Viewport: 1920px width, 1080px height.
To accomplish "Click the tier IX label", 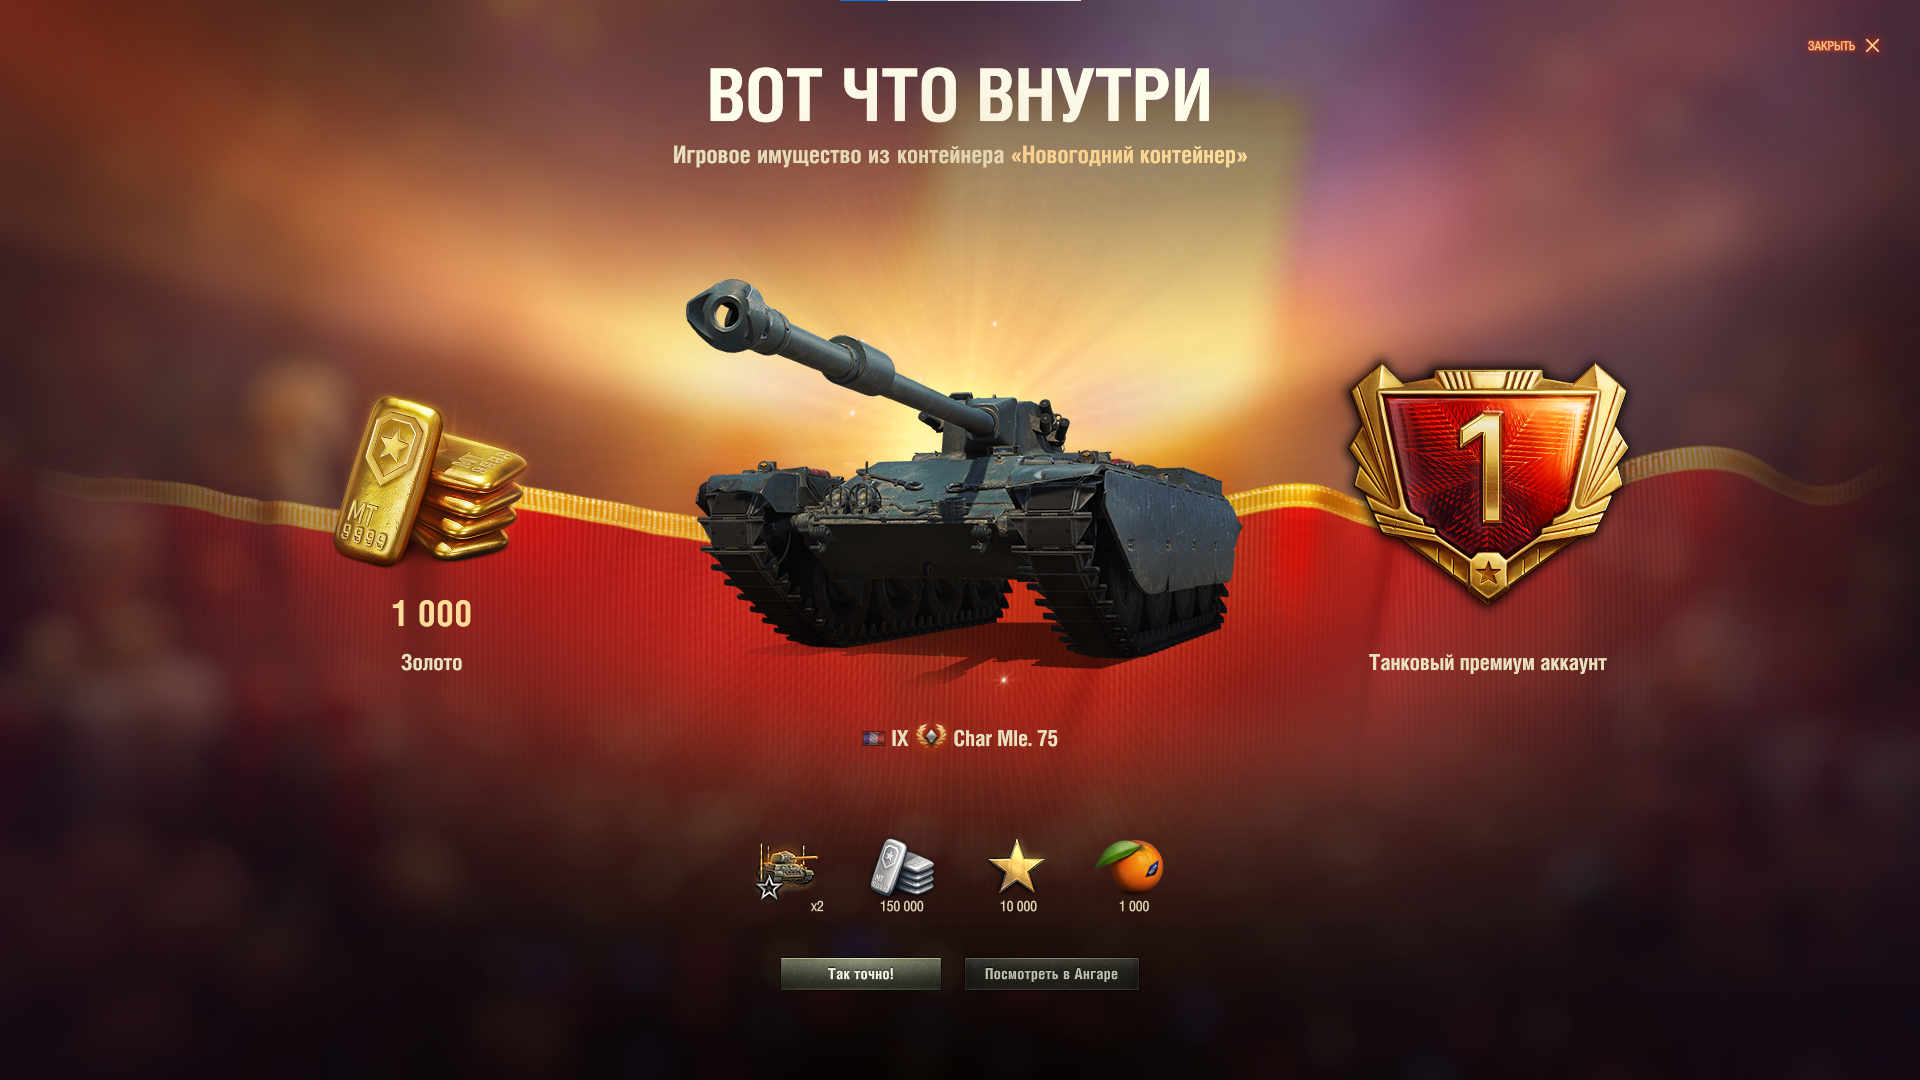I will click(x=900, y=739).
